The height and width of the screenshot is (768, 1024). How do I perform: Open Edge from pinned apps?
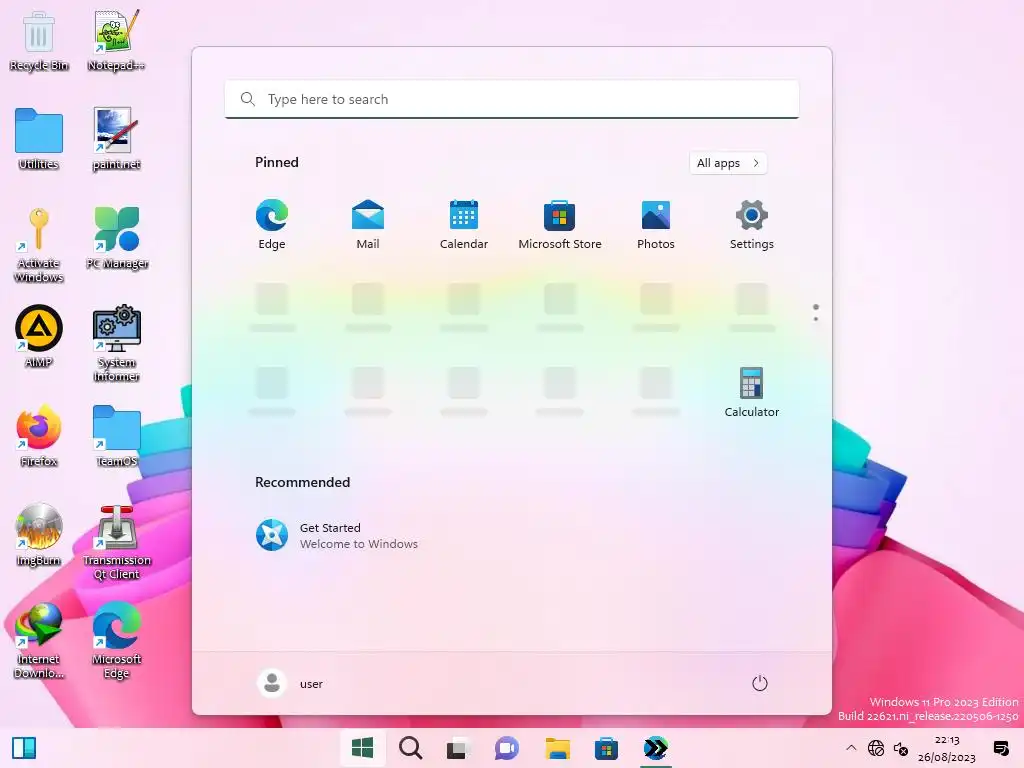272,224
